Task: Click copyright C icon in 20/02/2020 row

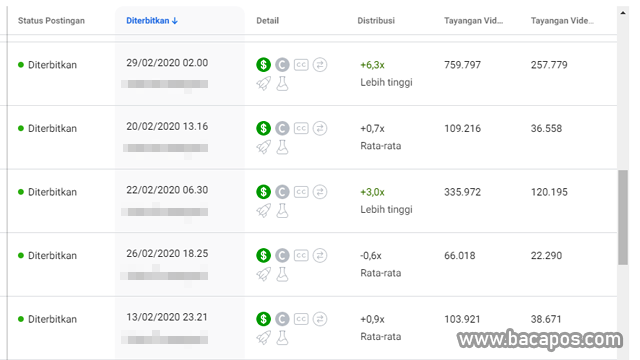Action: tap(282, 128)
